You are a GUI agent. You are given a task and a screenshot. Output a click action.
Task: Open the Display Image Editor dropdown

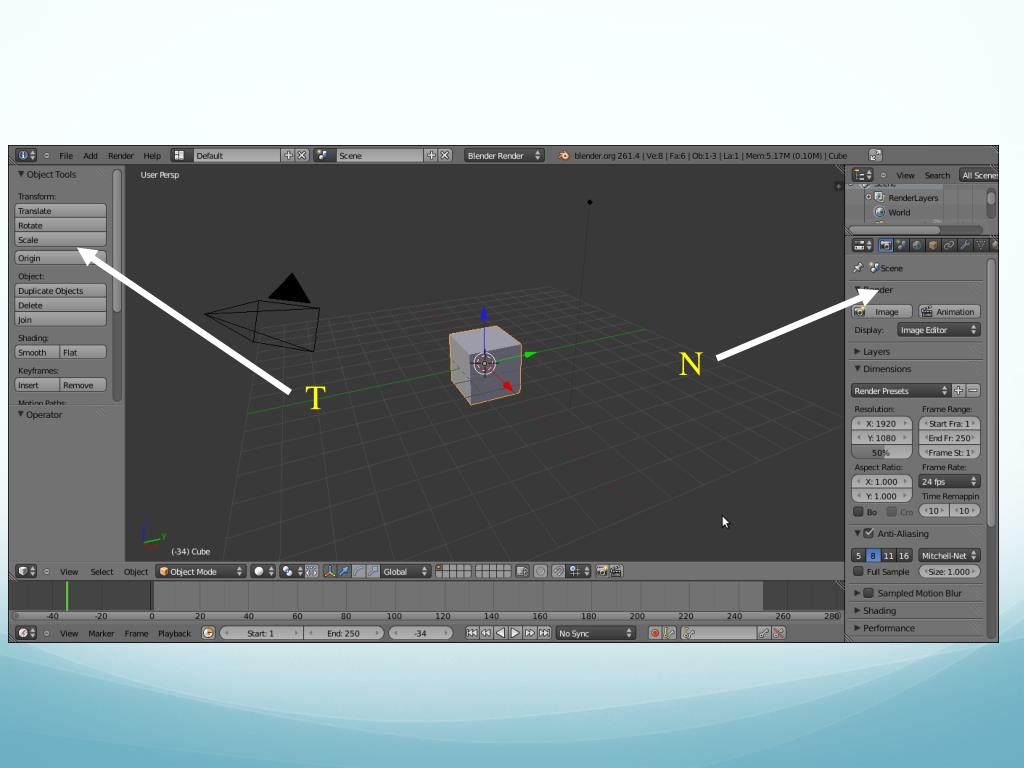(938, 330)
